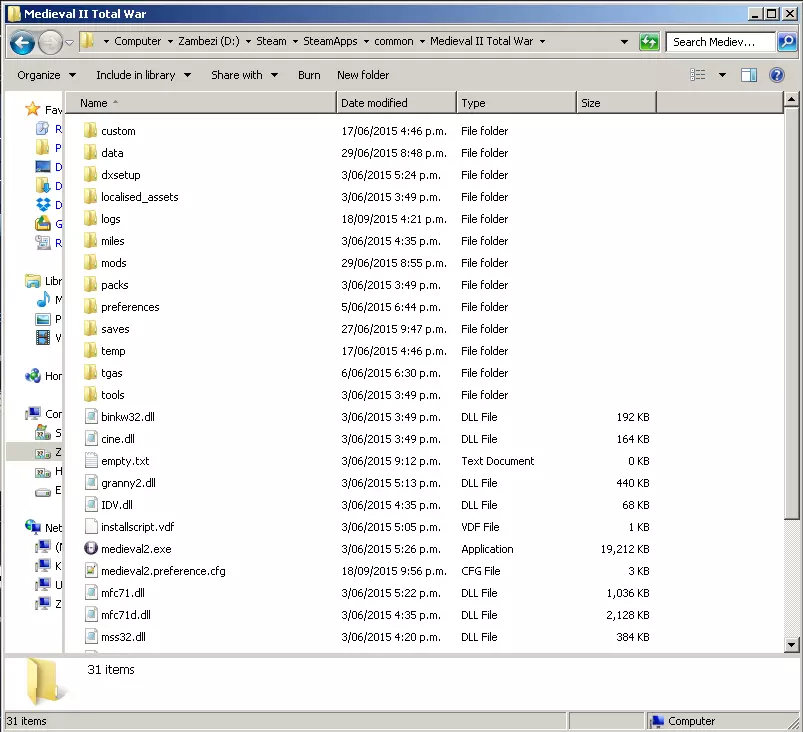Sort by the Type column header

pos(516,103)
